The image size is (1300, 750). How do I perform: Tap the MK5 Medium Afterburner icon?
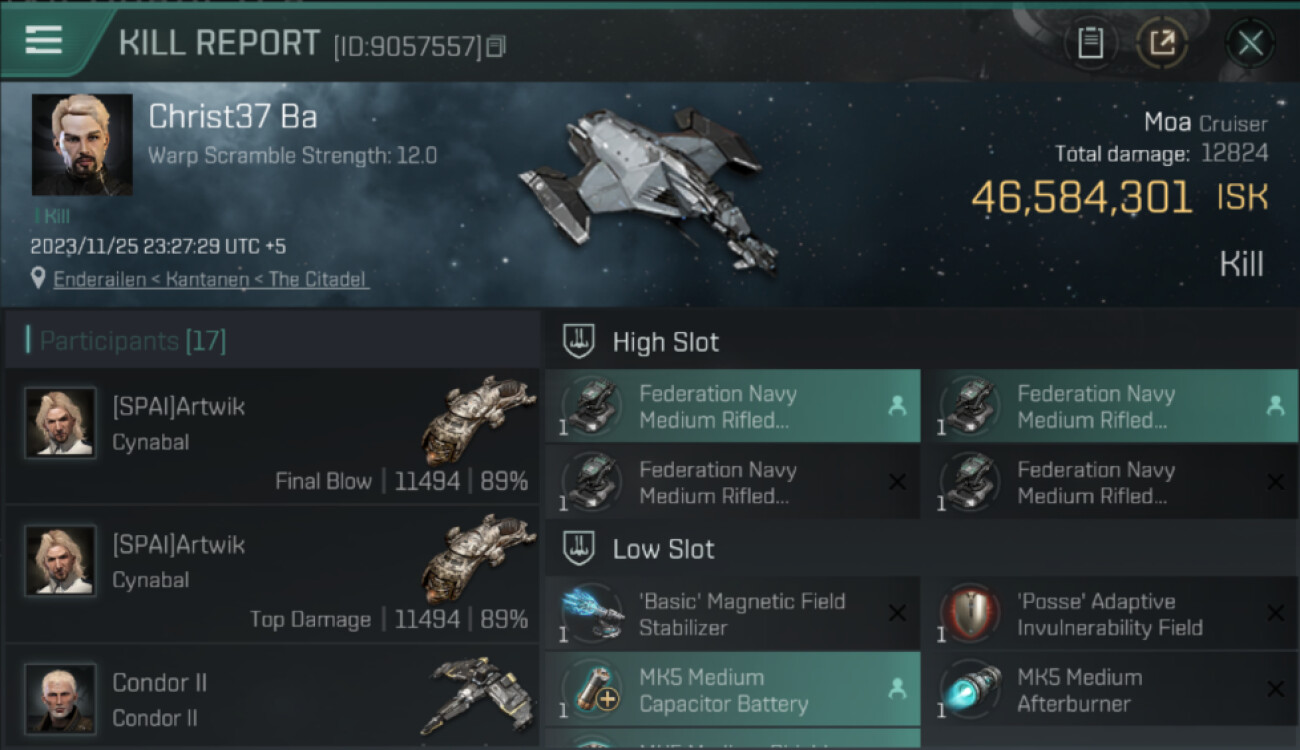click(x=970, y=690)
